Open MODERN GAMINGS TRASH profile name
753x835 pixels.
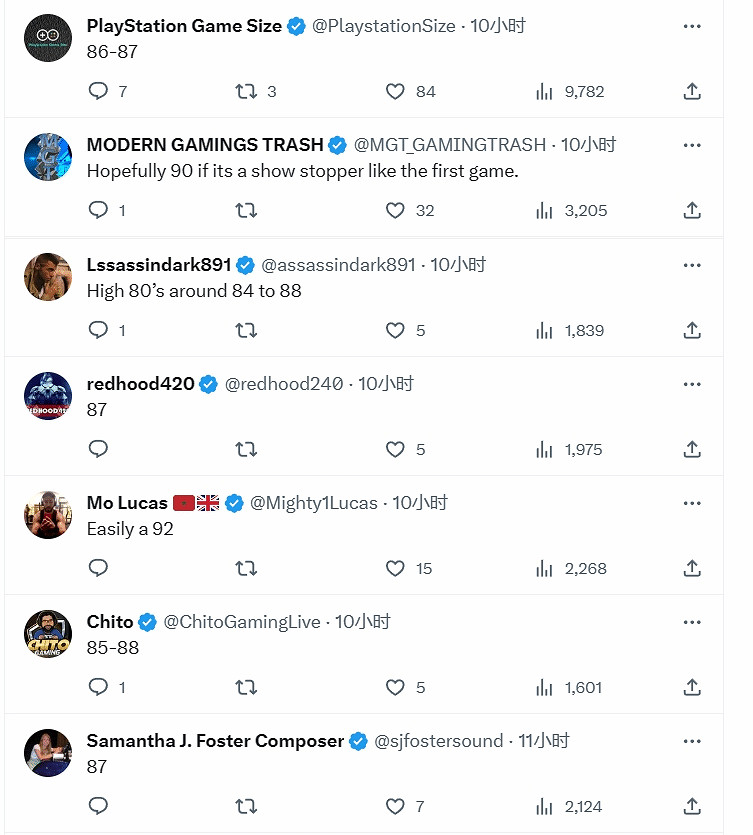(205, 145)
